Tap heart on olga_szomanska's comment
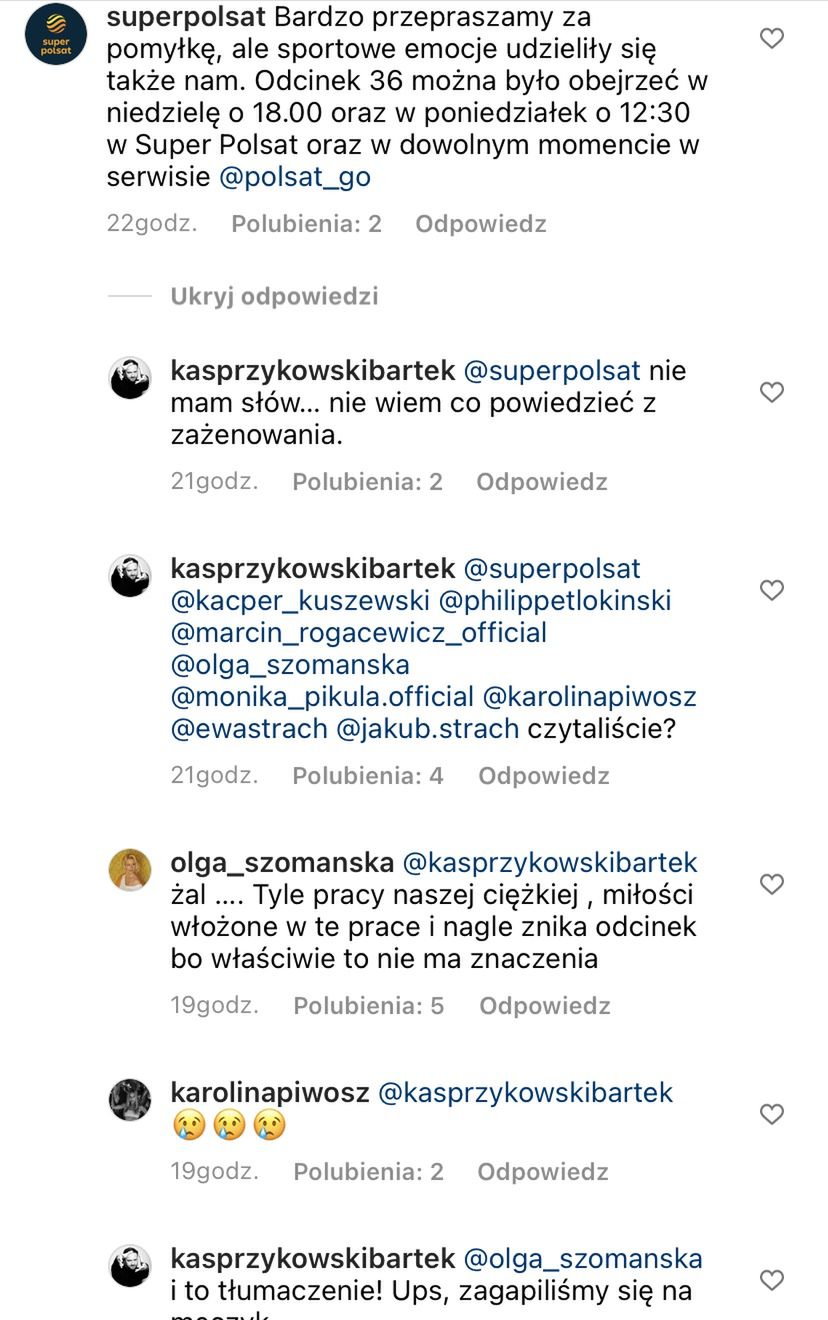 (x=772, y=884)
